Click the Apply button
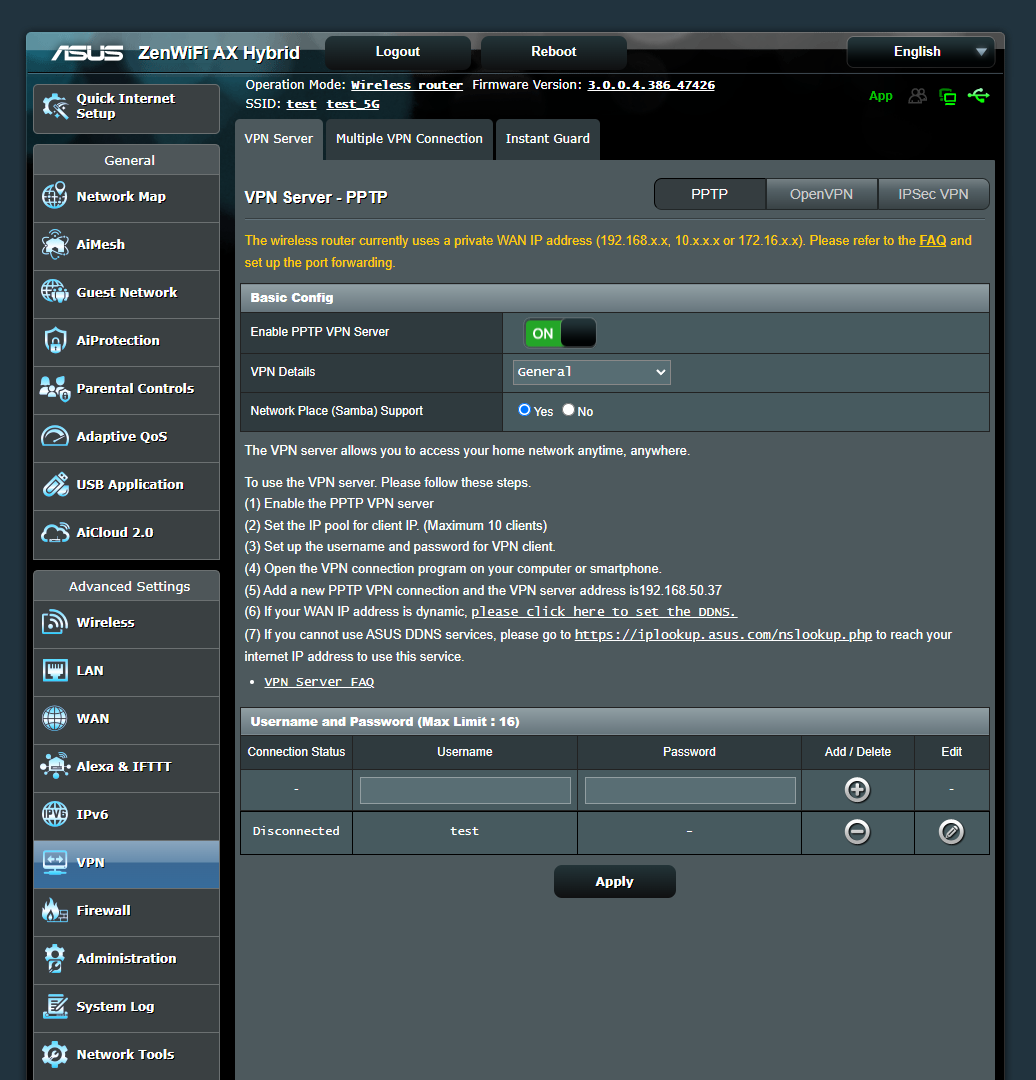The width and height of the screenshot is (1036, 1080). (x=614, y=881)
